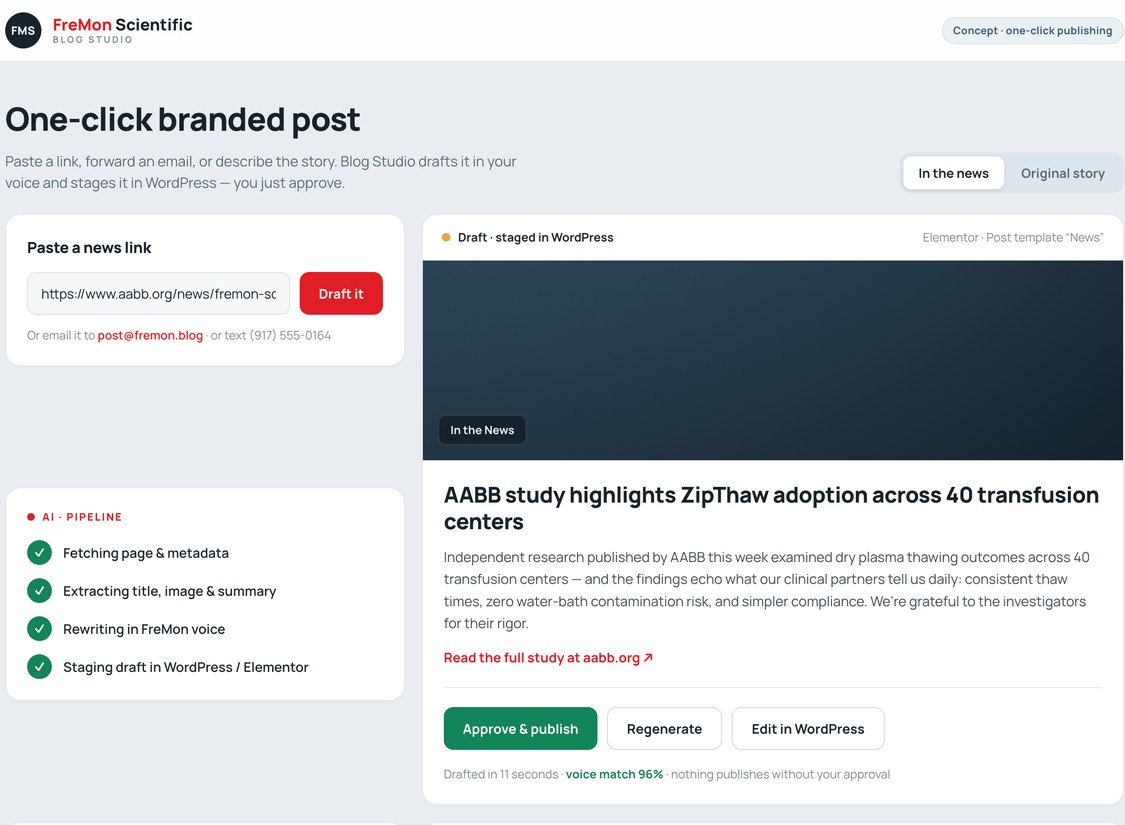Switch to the In the news tab

953,173
